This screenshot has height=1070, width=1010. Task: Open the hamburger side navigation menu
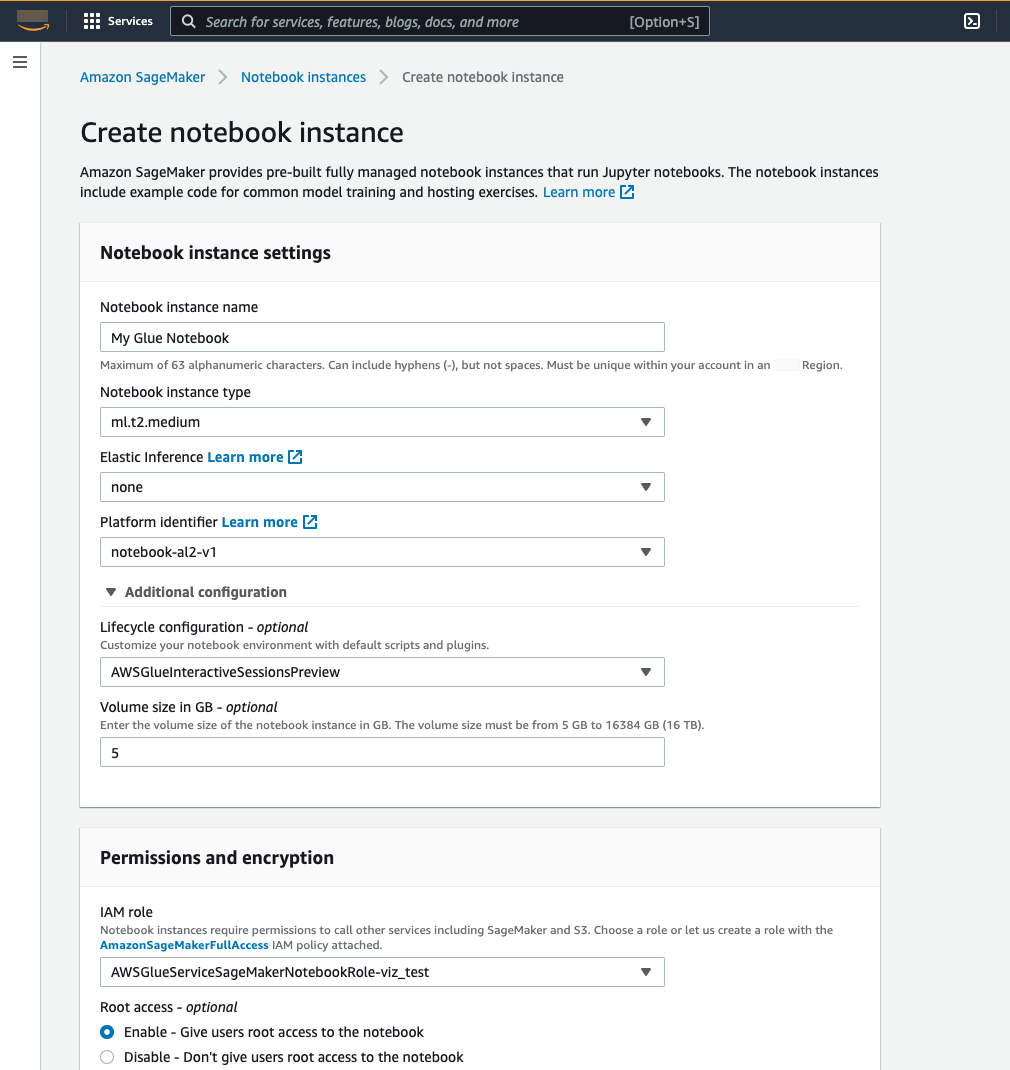20,62
